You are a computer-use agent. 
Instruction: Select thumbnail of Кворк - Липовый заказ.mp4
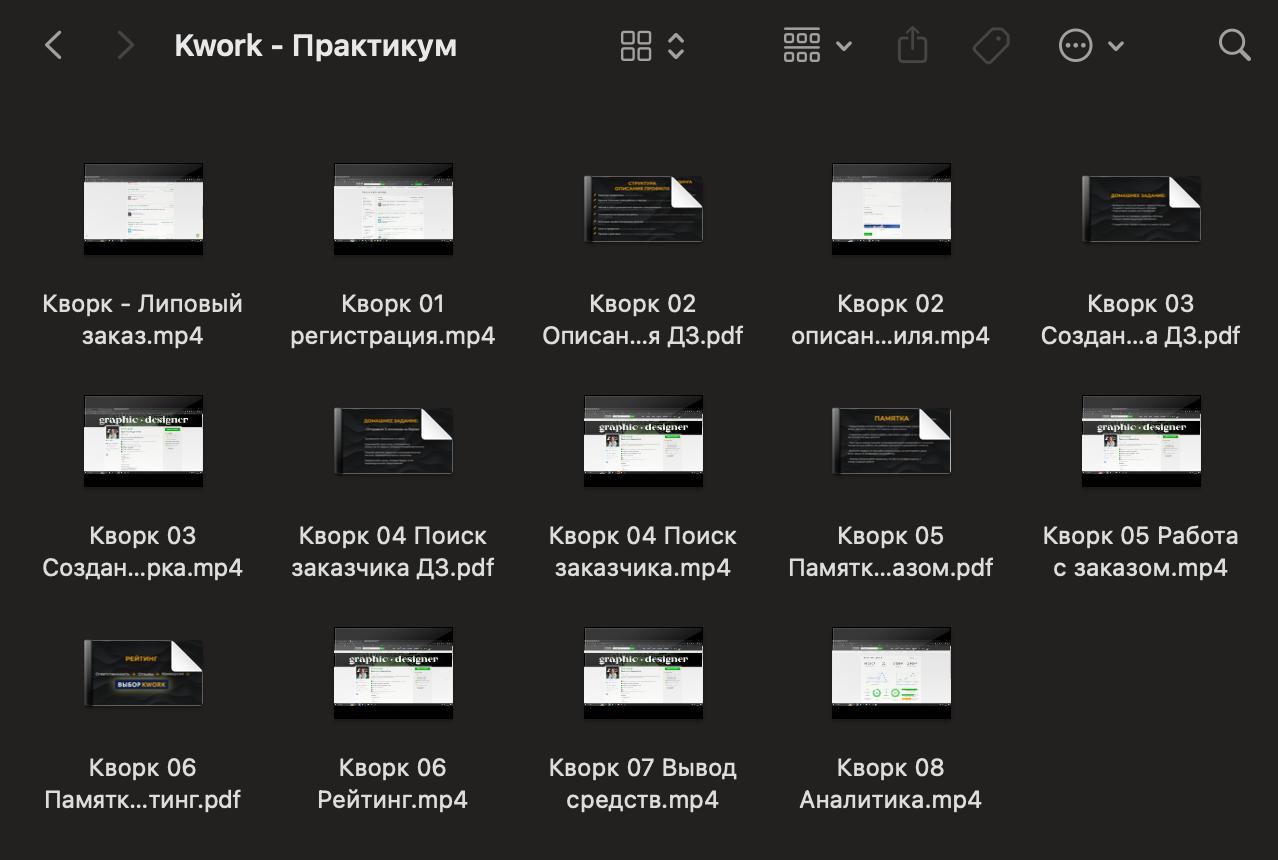(x=143, y=209)
